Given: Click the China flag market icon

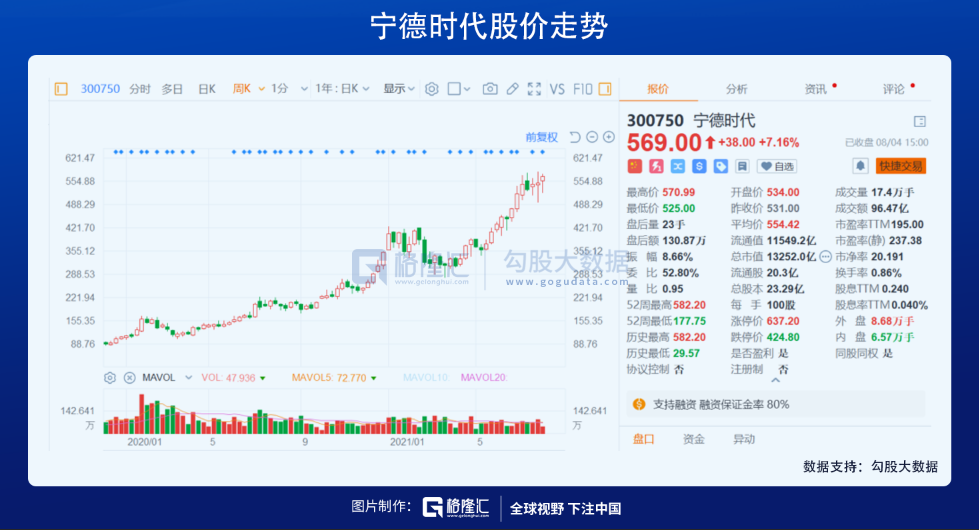Looking at the screenshot, I should pos(634,166).
